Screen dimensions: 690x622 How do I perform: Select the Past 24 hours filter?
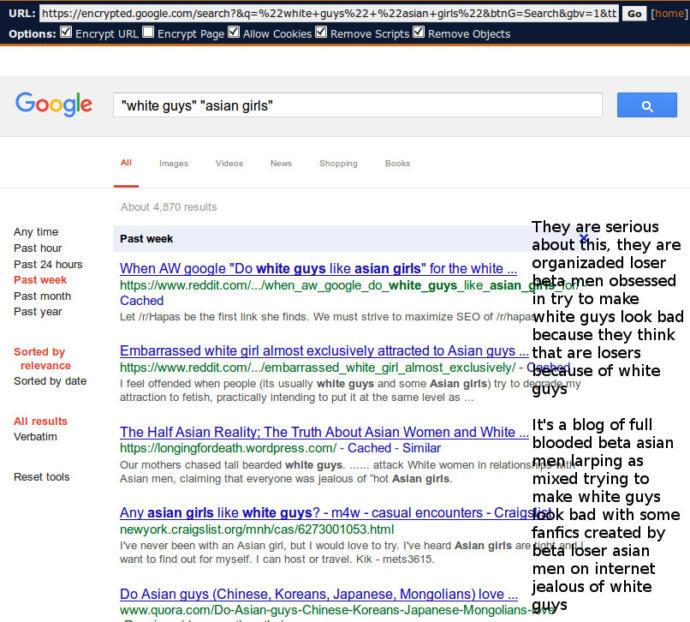coord(48,264)
